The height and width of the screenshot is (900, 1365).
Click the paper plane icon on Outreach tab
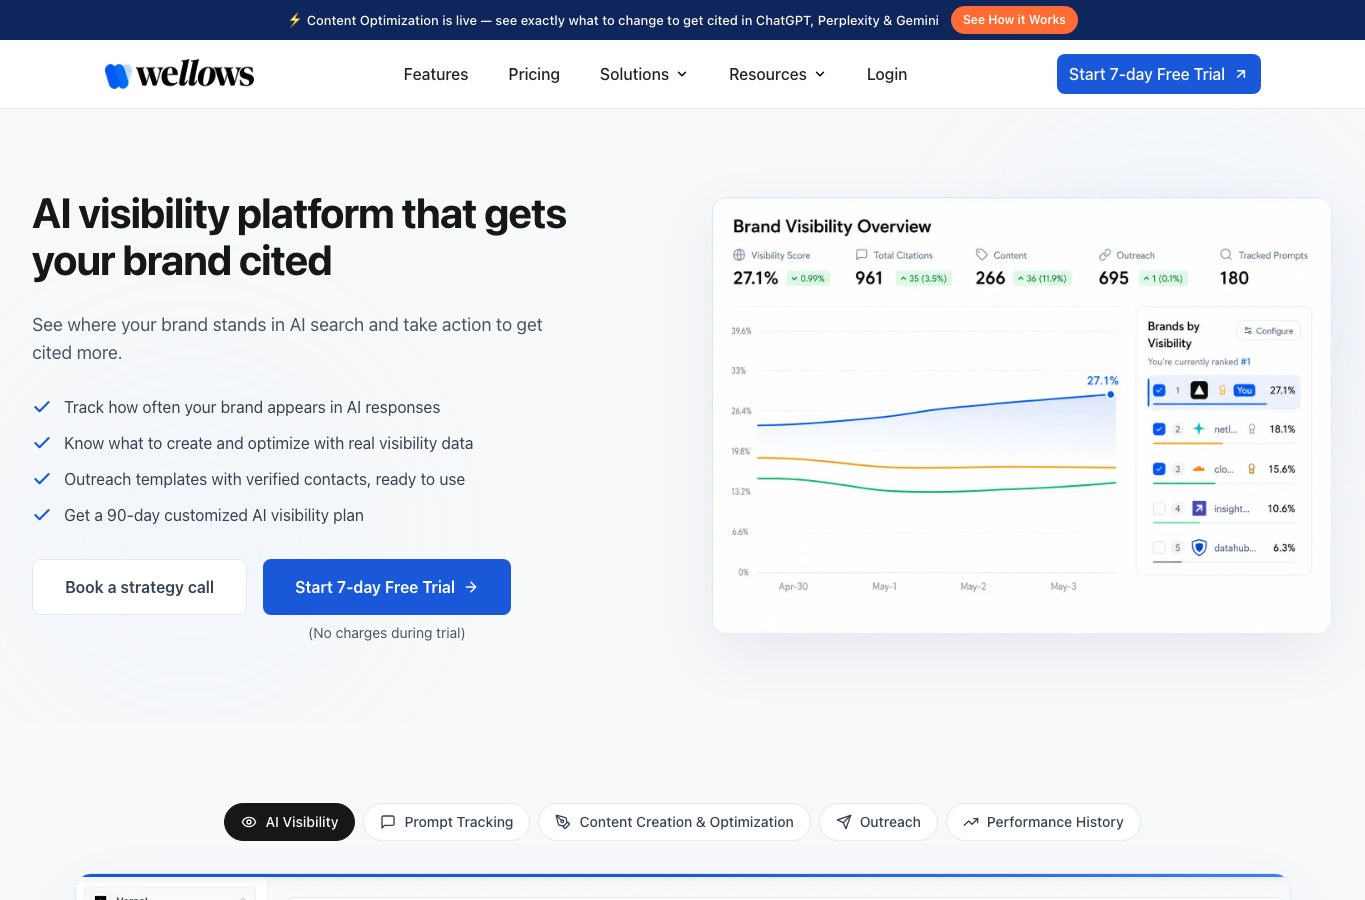[844, 822]
